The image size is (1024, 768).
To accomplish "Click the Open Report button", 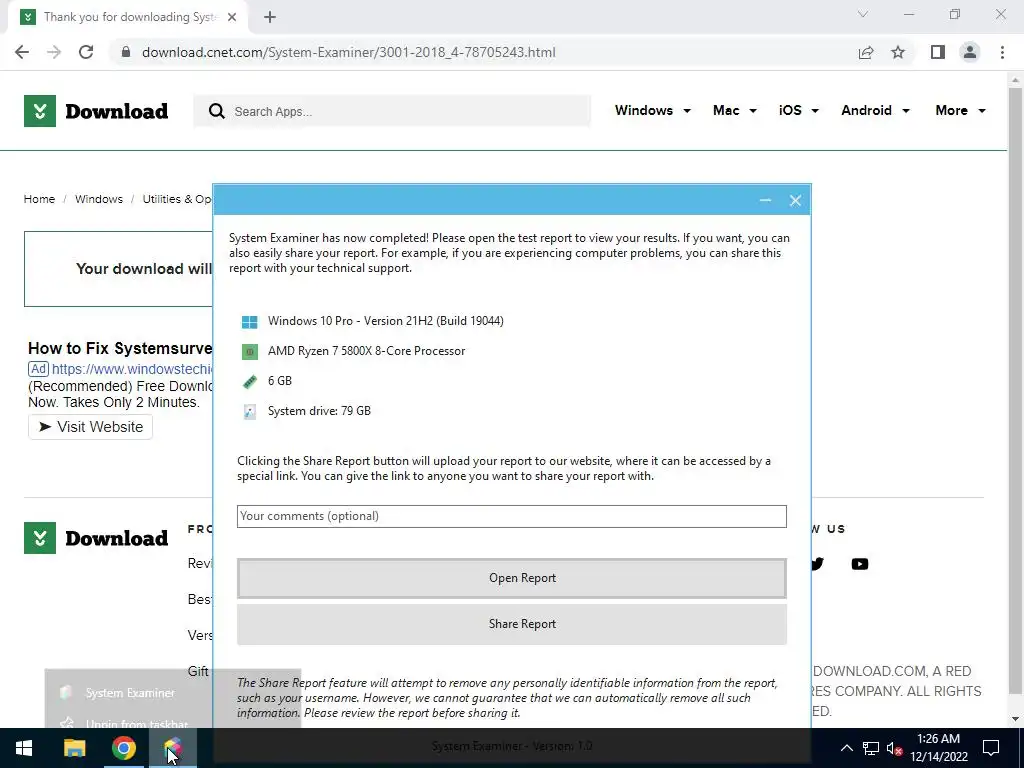I will [x=511, y=578].
